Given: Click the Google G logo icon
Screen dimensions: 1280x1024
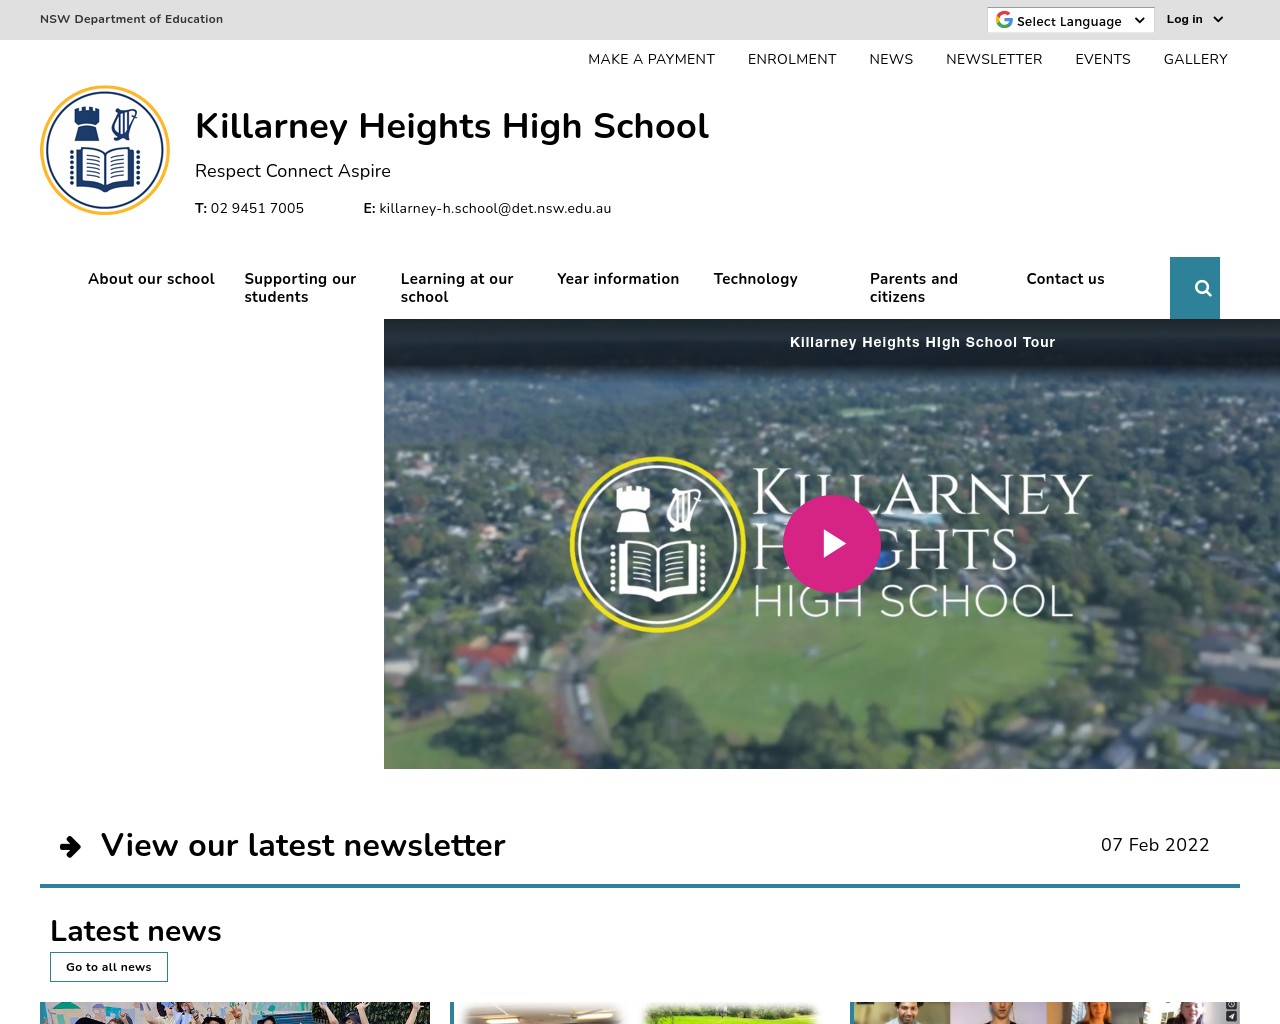Looking at the screenshot, I should pyautogui.click(x=1004, y=20).
